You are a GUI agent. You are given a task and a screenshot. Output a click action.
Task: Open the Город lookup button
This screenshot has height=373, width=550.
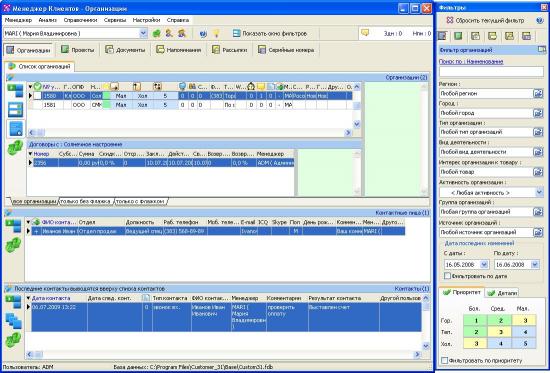(x=538, y=113)
